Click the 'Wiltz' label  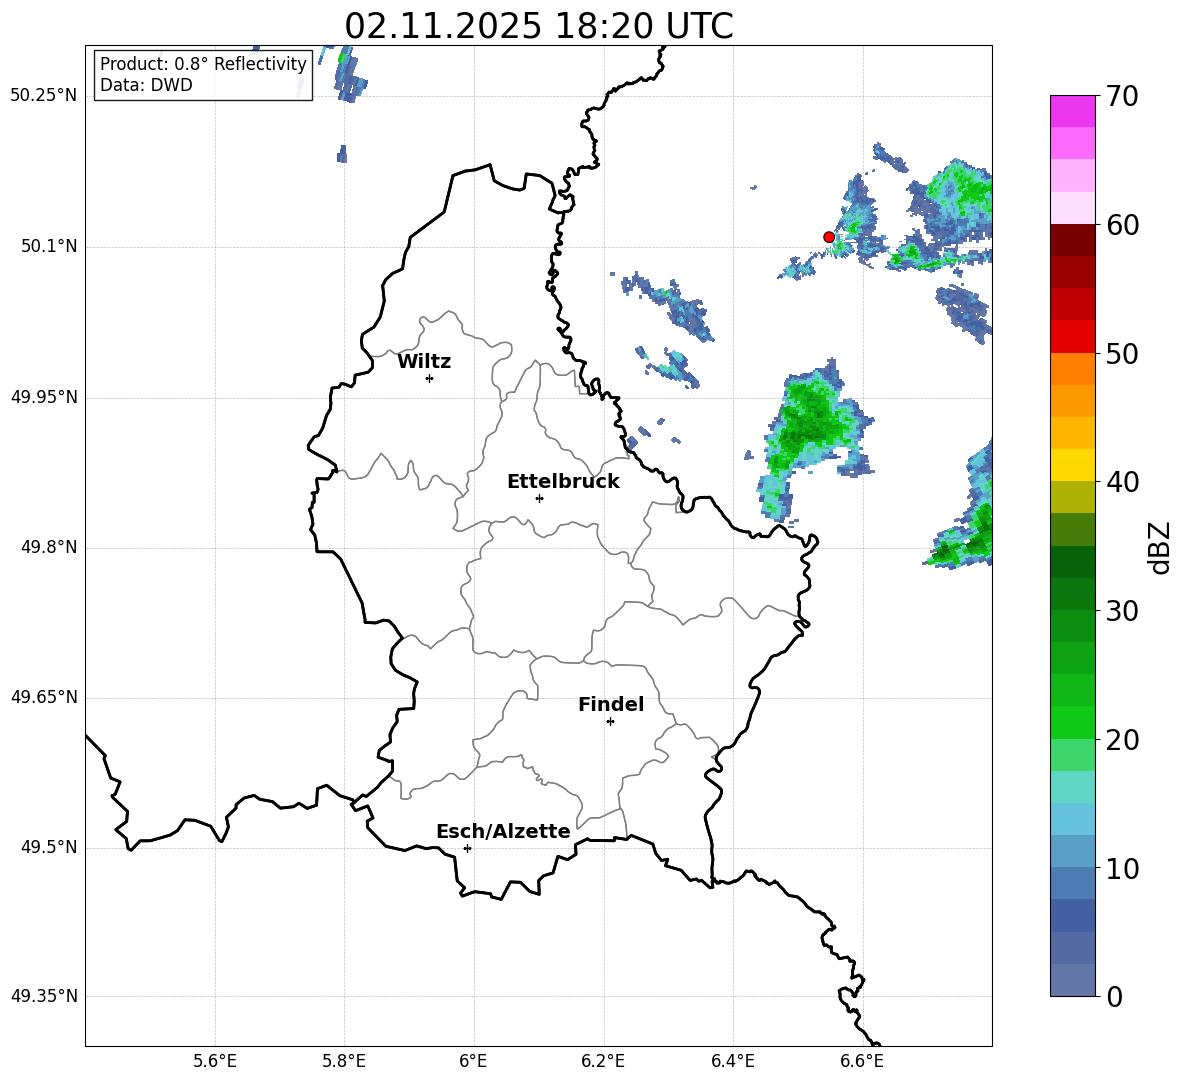pyautogui.click(x=424, y=362)
